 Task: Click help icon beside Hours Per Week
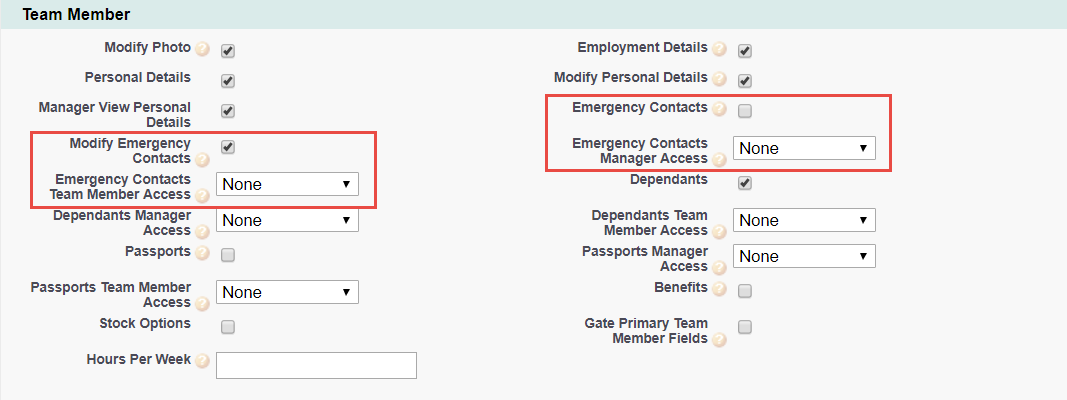[x=202, y=361]
